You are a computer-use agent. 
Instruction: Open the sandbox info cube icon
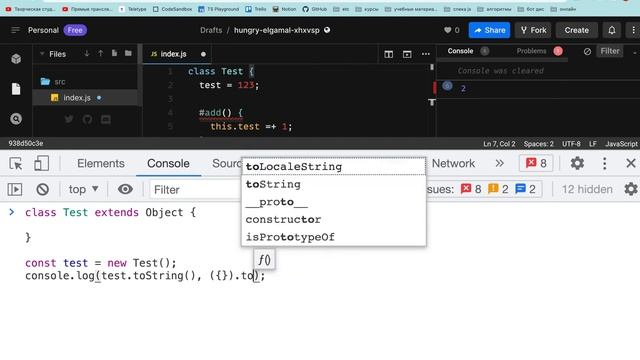[x=16, y=59]
